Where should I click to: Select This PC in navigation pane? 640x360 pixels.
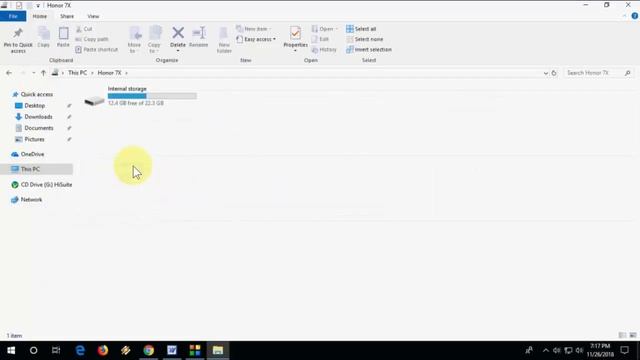[x=37, y=169]
